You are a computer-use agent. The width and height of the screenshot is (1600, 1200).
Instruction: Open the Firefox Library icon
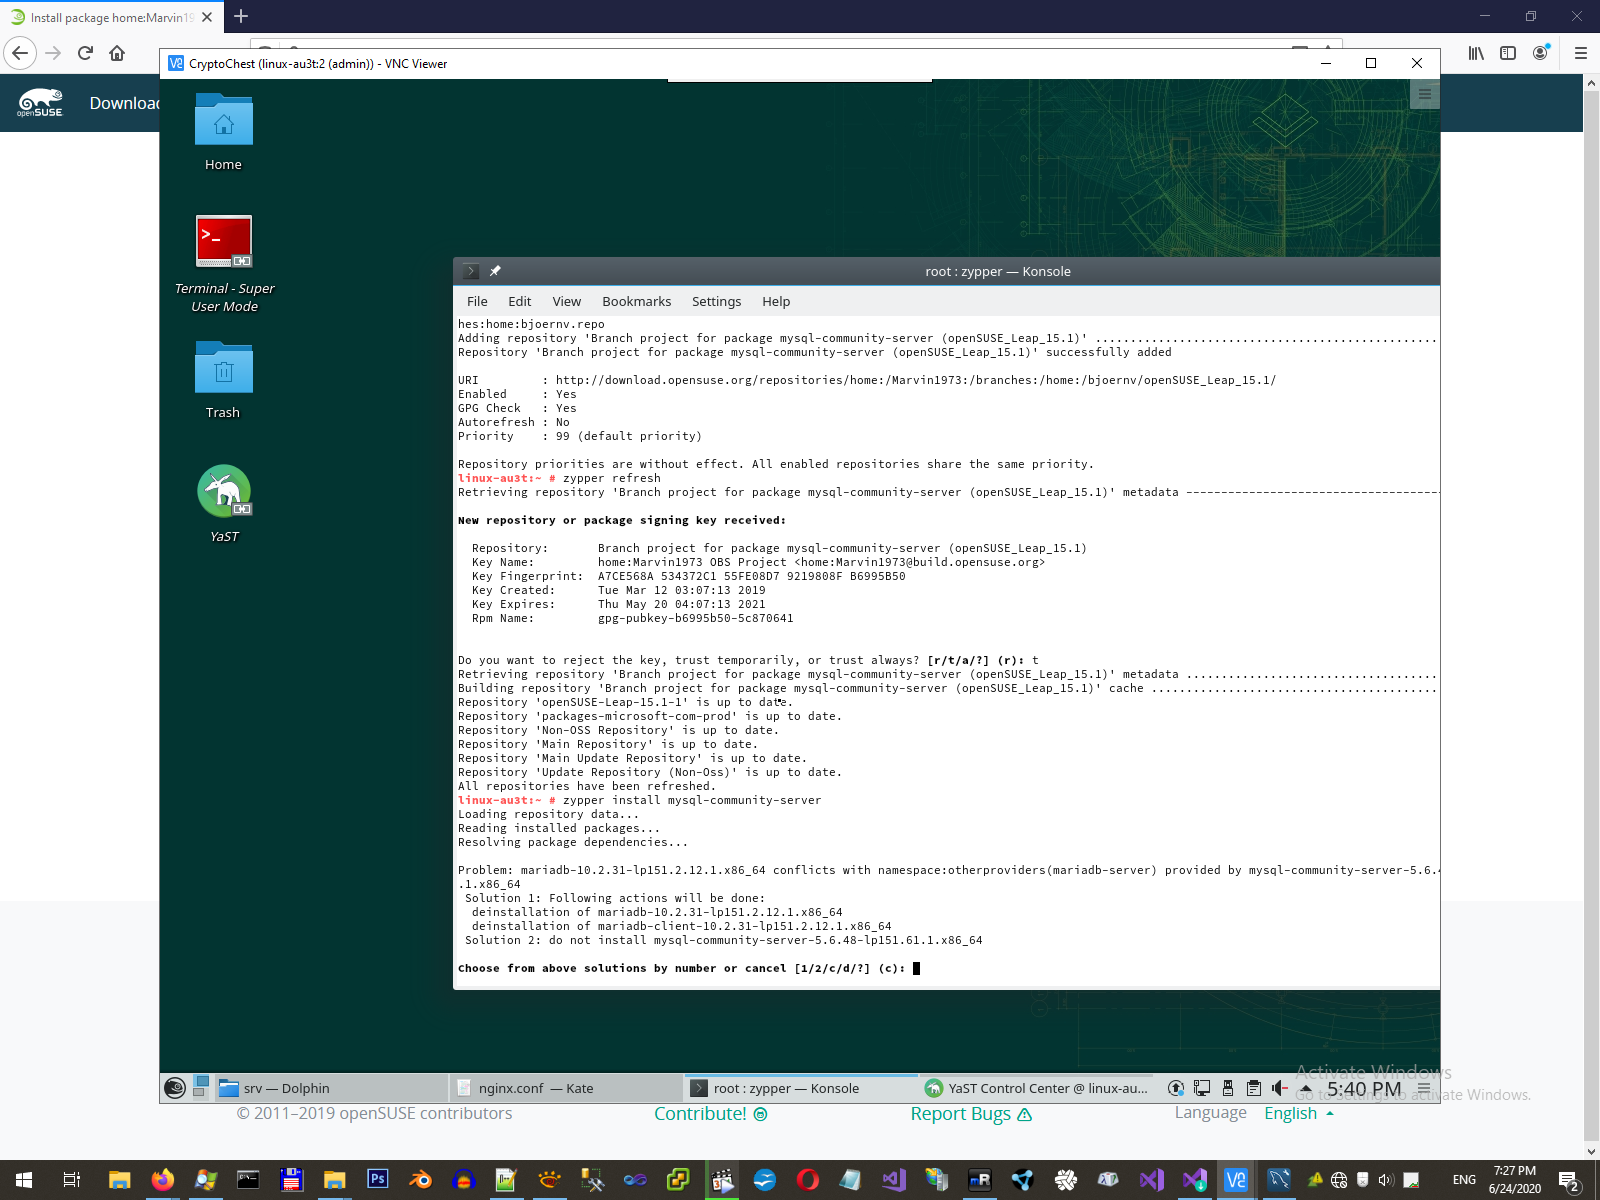1476,53
